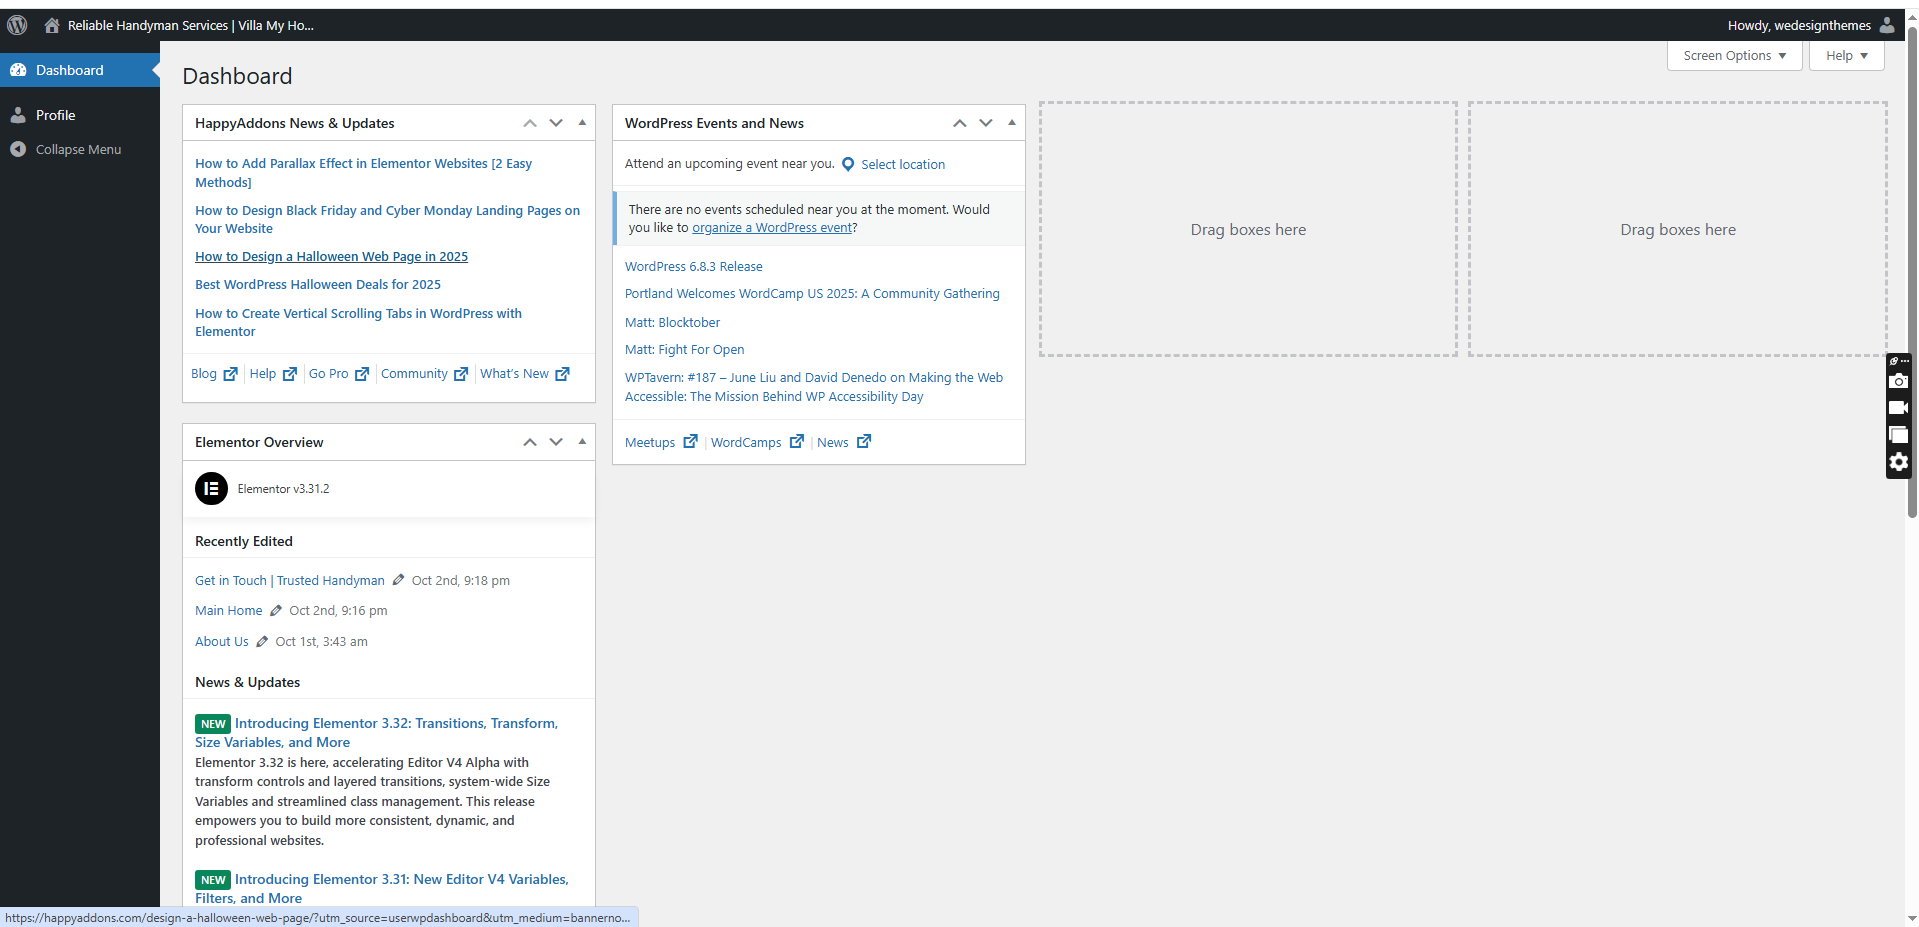Click the home icon beside site name

pos(52,25)
